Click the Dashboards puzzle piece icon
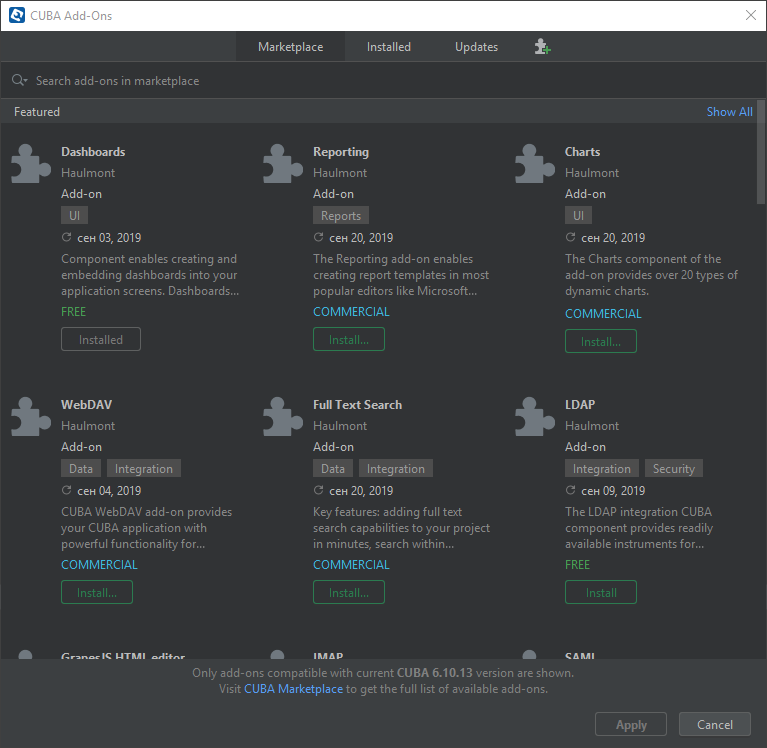Viewport: 767px width, 748px height. point(31,164)
